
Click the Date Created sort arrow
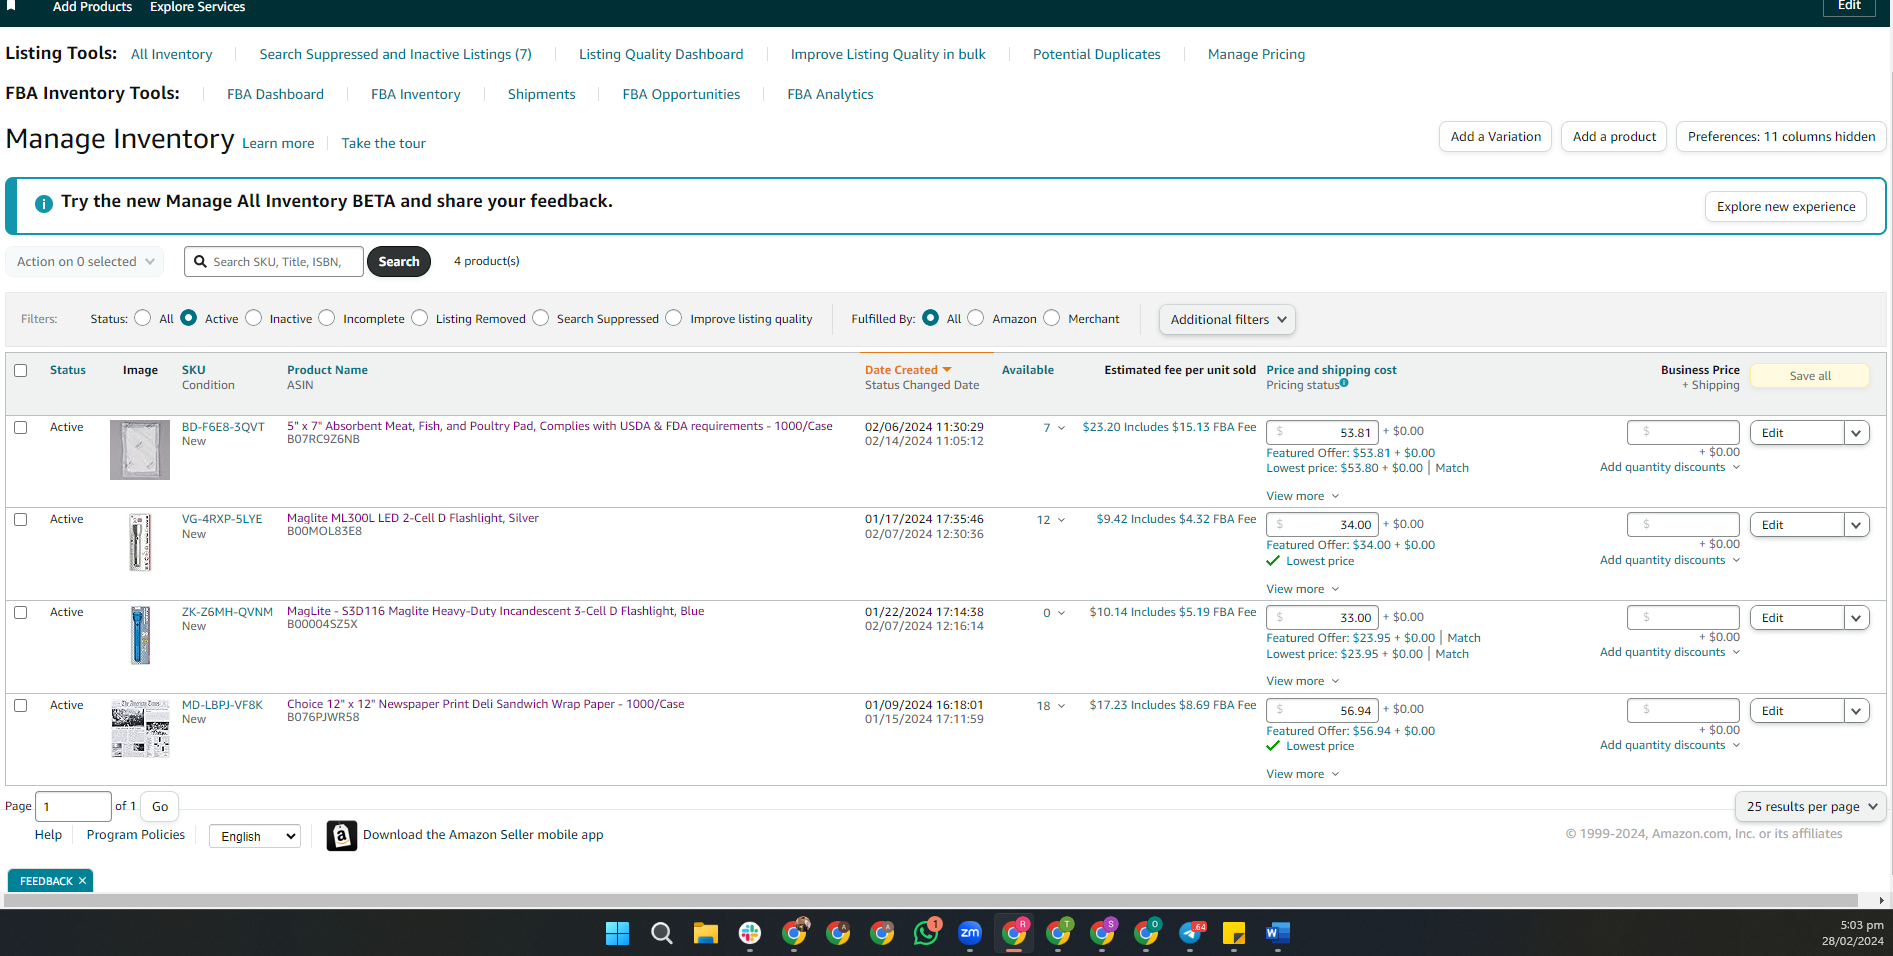tap(947, 370)
